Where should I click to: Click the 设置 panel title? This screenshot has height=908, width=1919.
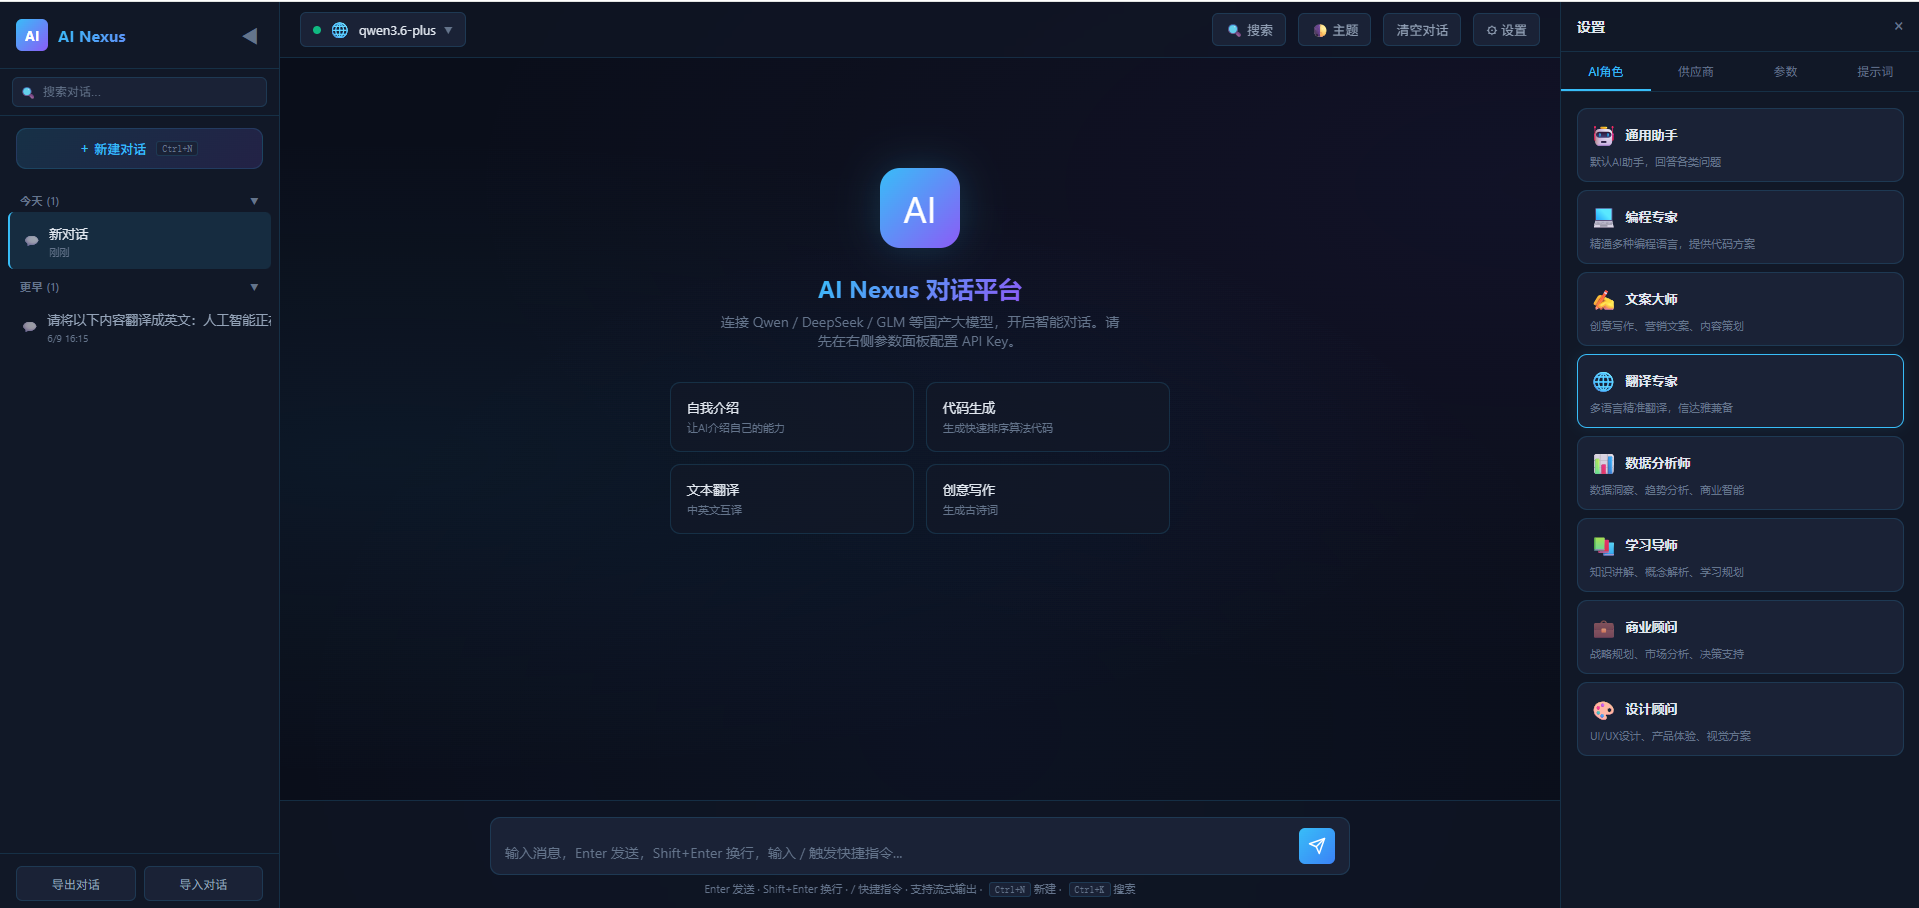(x=1591, y=27)
